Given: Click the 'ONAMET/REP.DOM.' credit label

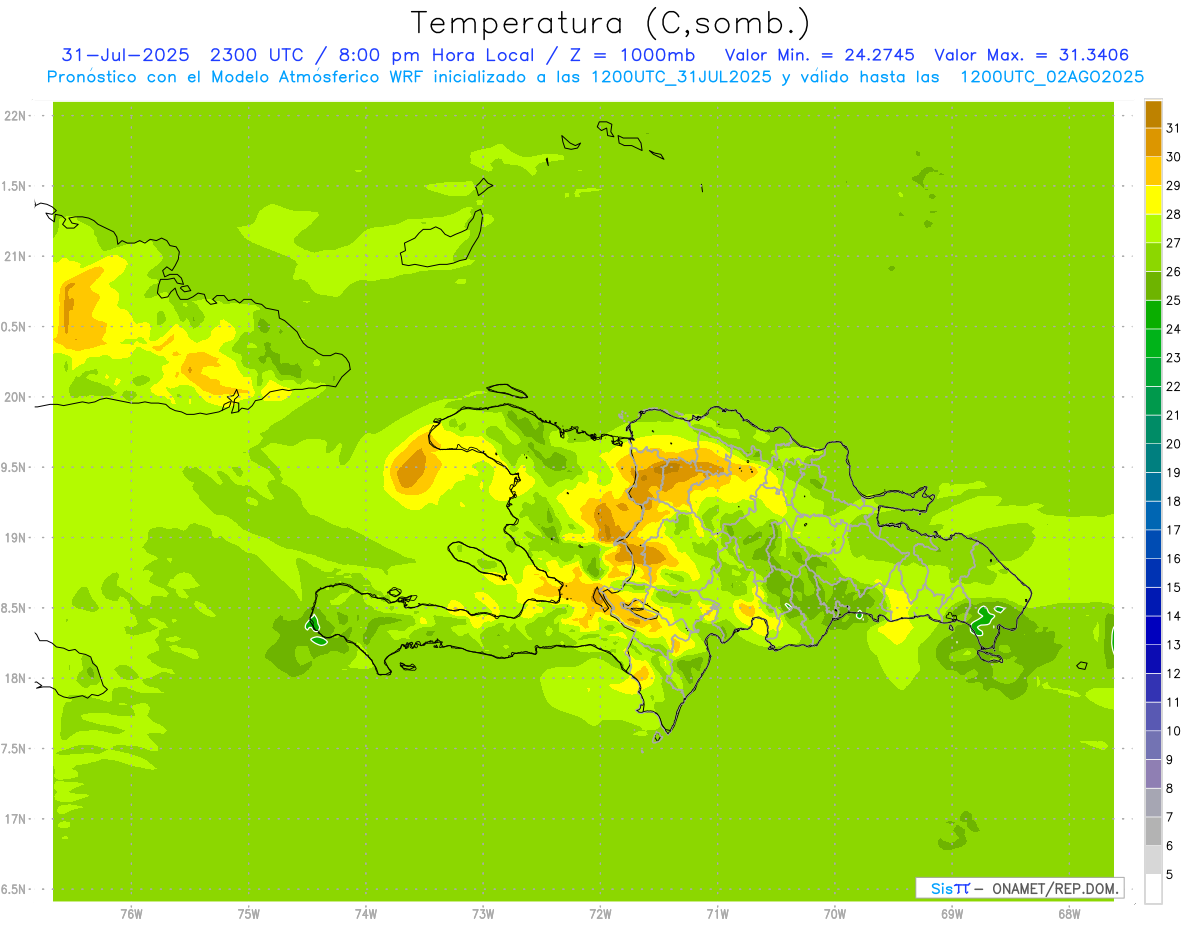Looking at the screenshot, I should pyautogui.click(x=1054, y=888).
